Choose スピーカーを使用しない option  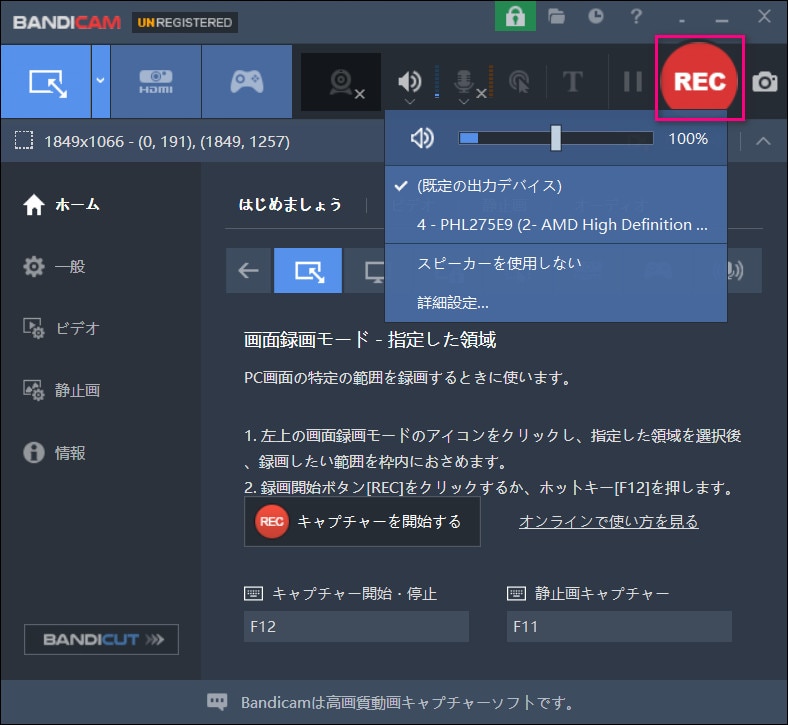[x=556, y=263]
